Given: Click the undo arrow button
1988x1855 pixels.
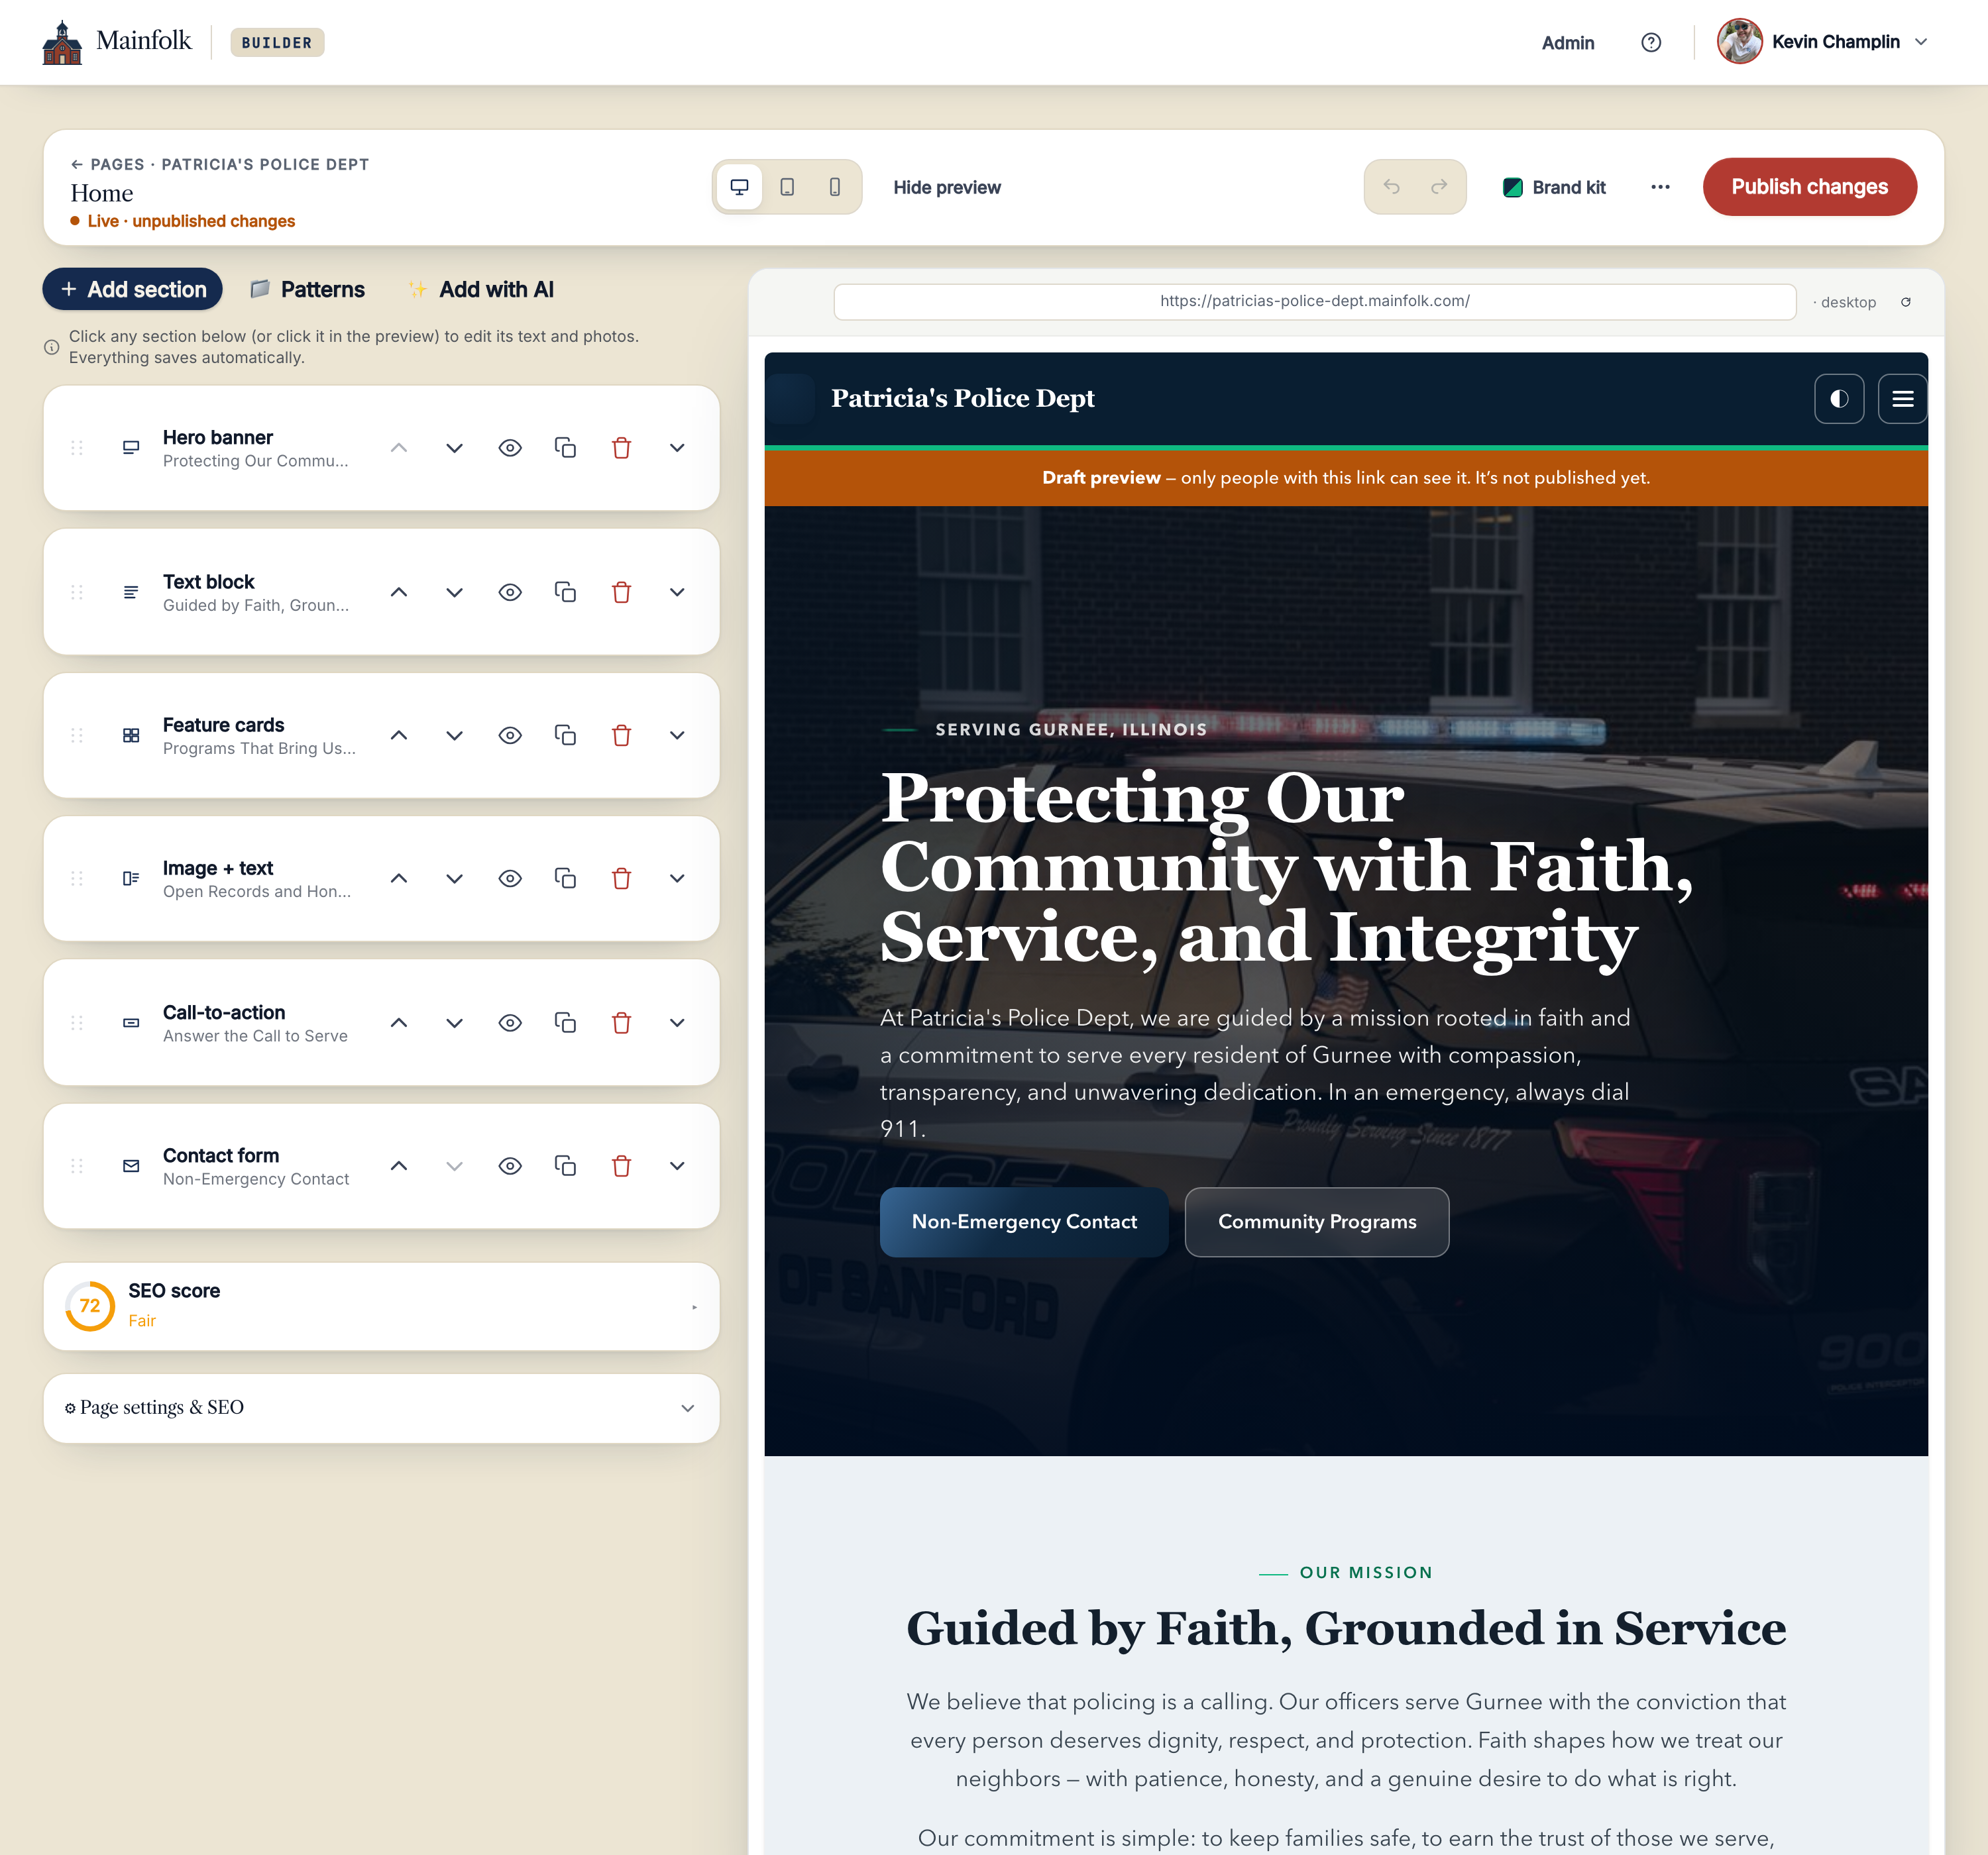Looking at the screenshot, I should click(1391, 187).
